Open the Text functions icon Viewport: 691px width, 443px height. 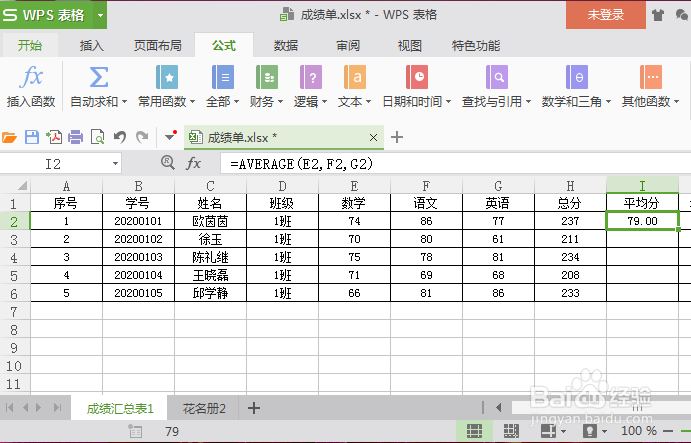pyautogui.click(x=355, y=77)
